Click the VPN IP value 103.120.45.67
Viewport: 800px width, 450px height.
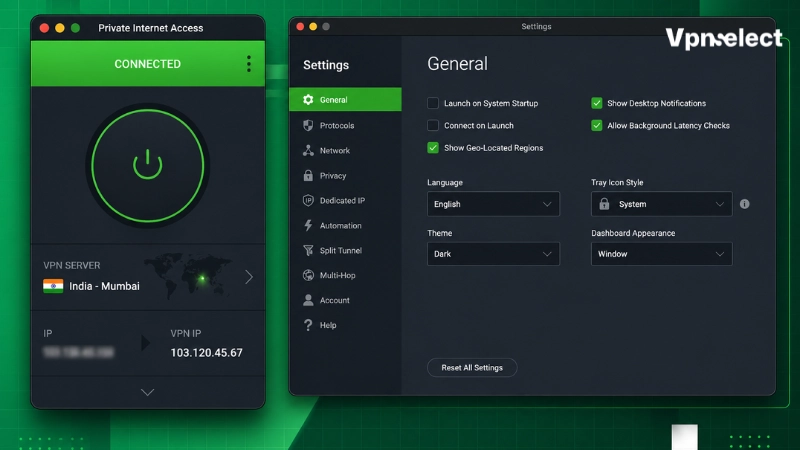(x=207, y=353)
